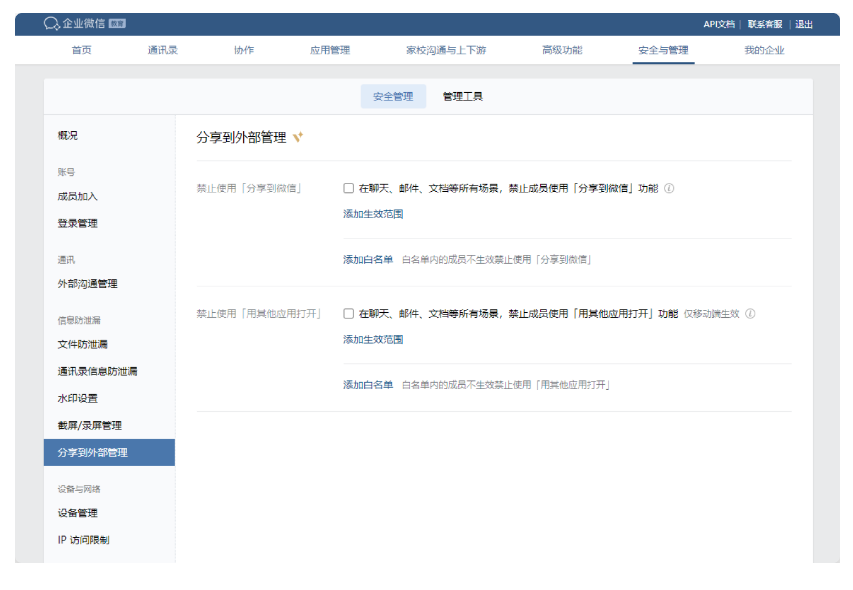Check the 禁止使用「用其他应用打开」checkbox
Screen dimensions: 853x590
346,311
